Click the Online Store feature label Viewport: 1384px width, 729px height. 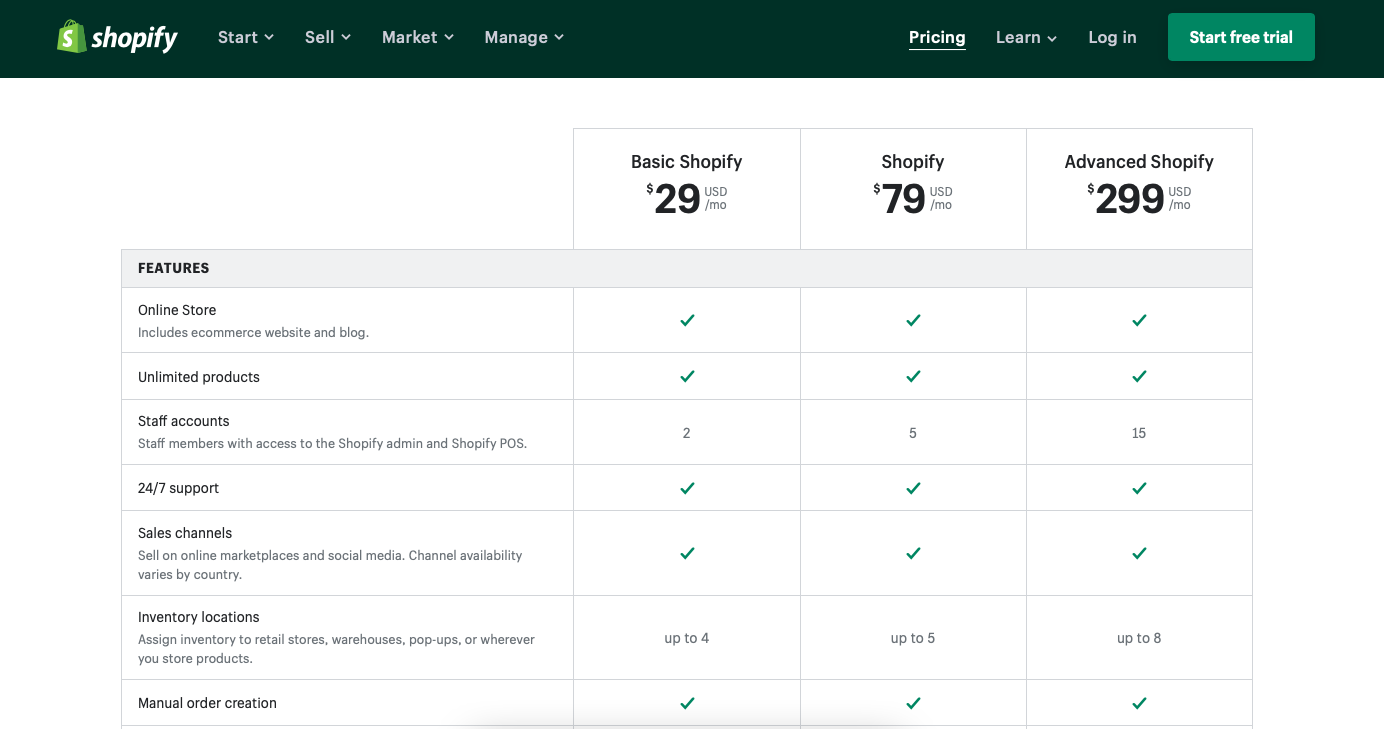pos(177,310)
